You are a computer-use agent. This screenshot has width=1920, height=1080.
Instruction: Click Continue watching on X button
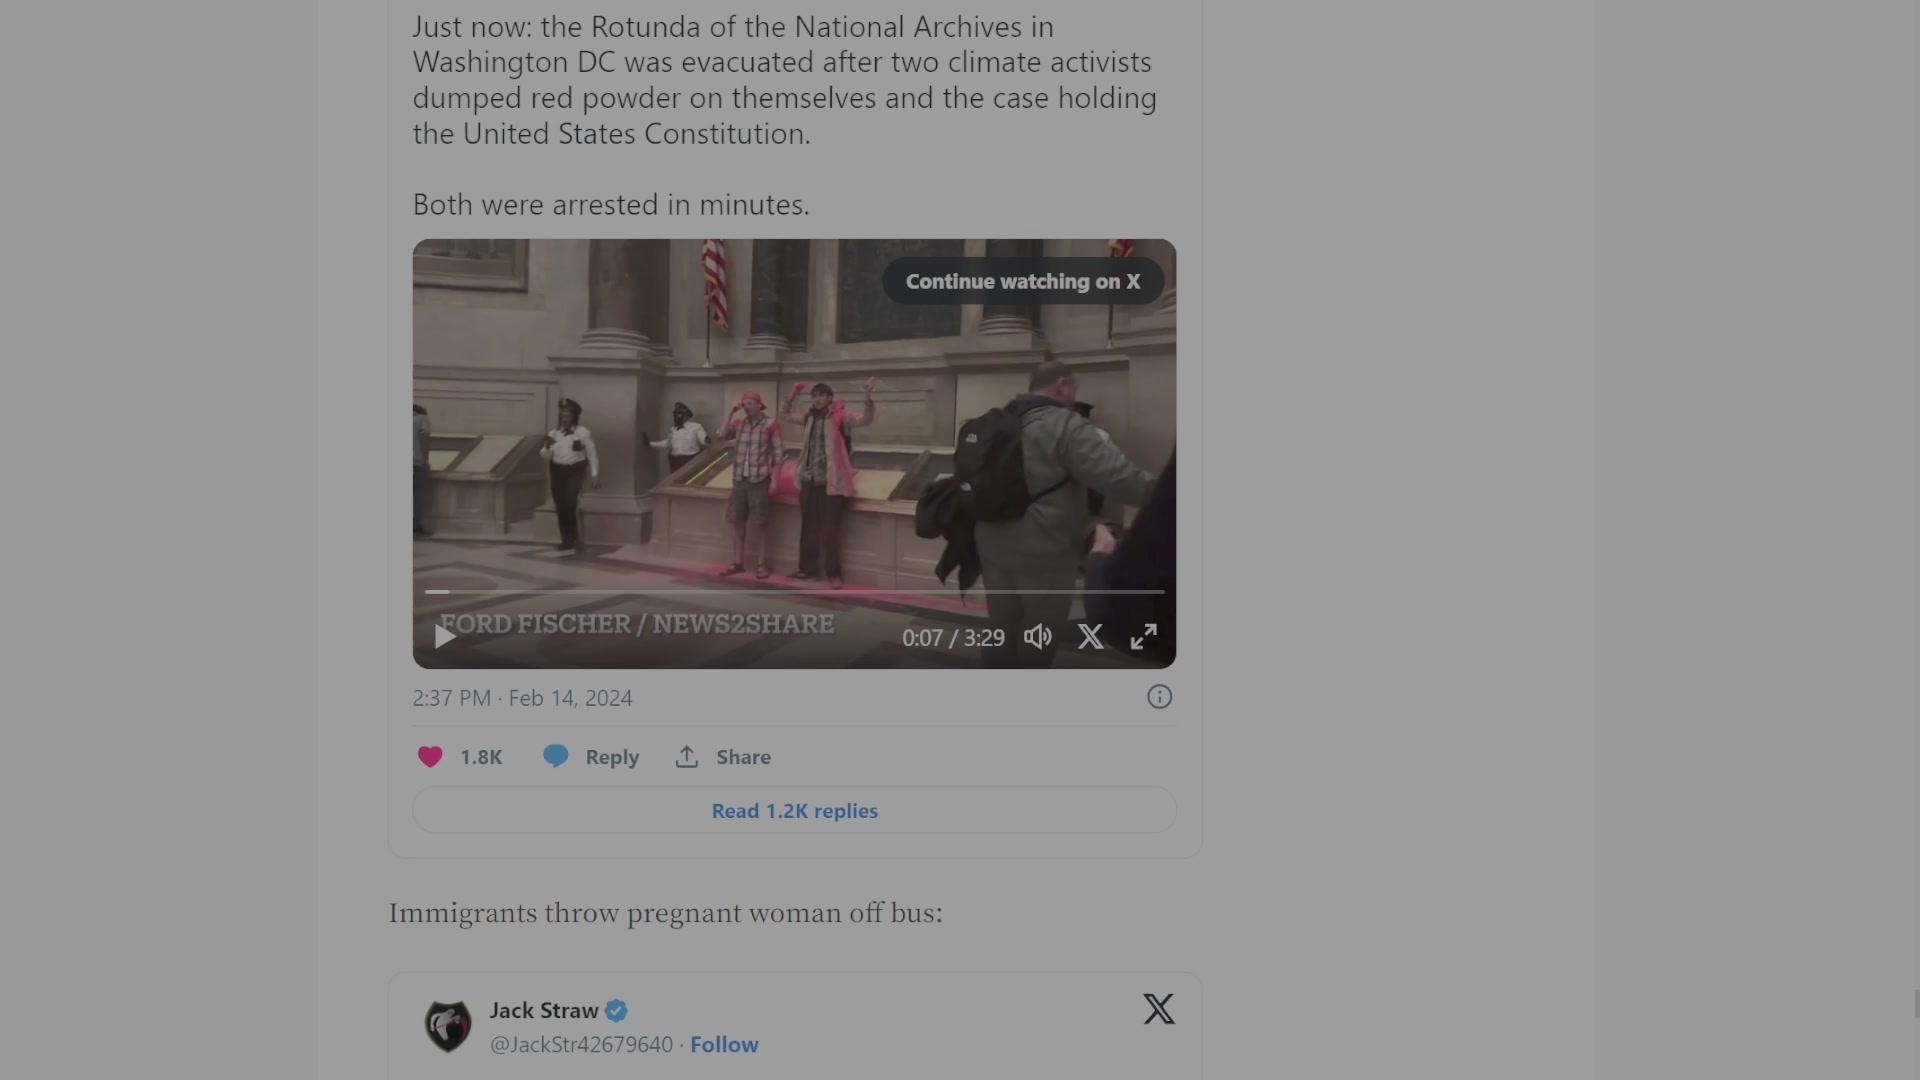(1023, 282)
